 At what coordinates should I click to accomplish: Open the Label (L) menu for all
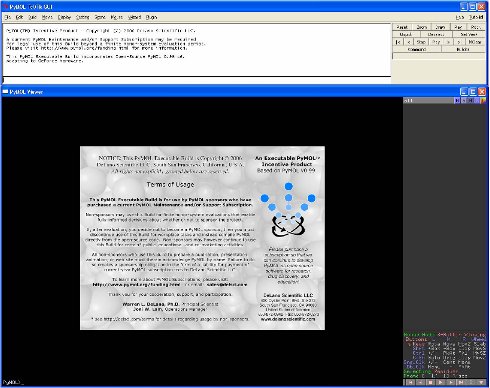pyautogui.click(x=476, y=100)
